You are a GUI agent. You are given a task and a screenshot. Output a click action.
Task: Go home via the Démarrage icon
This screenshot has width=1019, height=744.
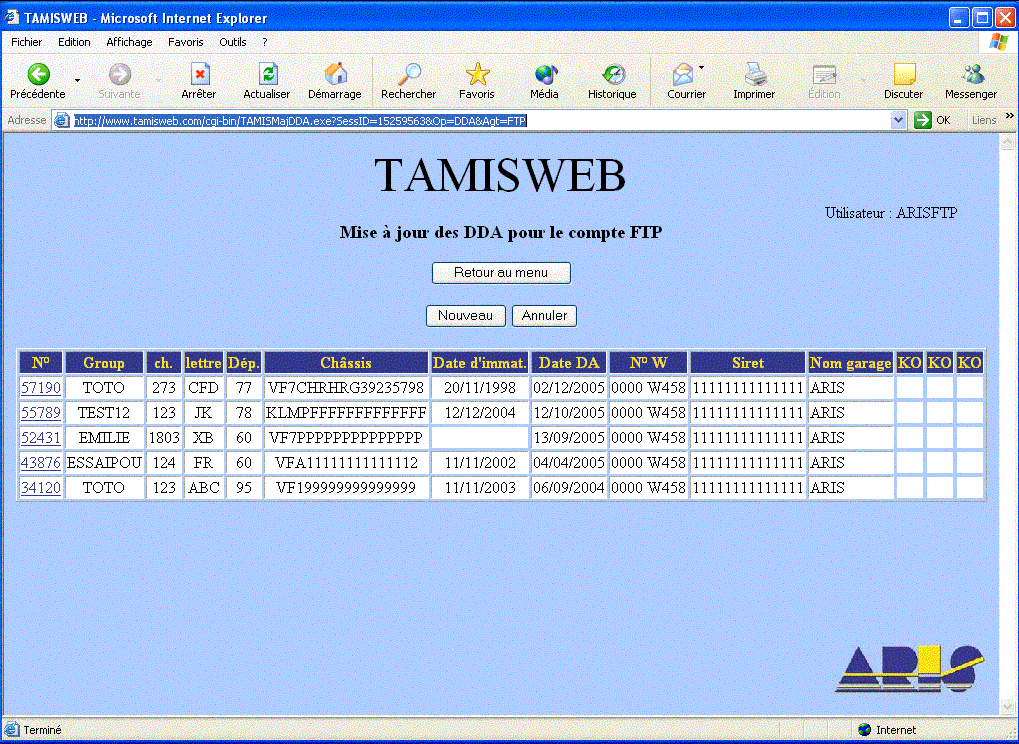coord(335,74)
